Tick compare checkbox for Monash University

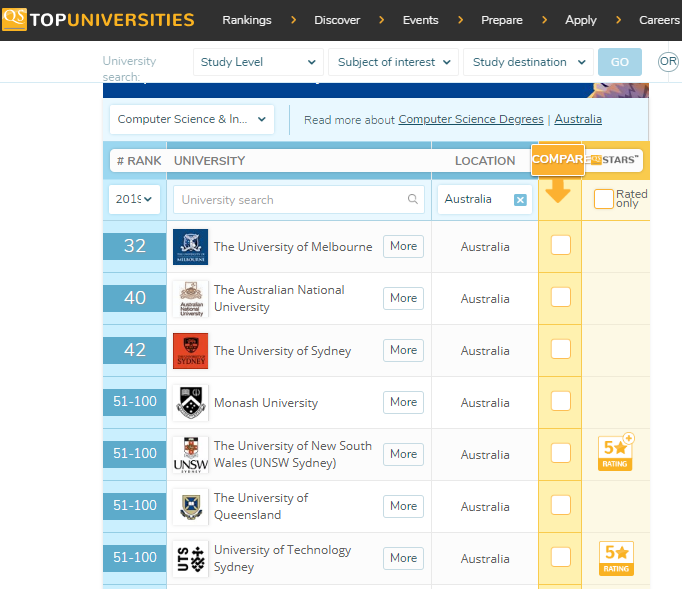(x=561, y=401)
